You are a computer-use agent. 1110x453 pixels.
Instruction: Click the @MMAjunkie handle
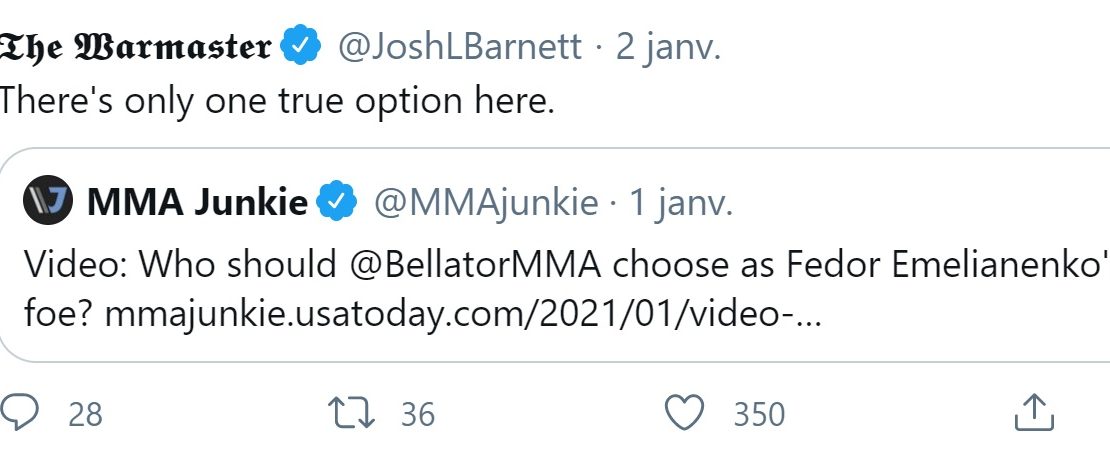point(486,205)
